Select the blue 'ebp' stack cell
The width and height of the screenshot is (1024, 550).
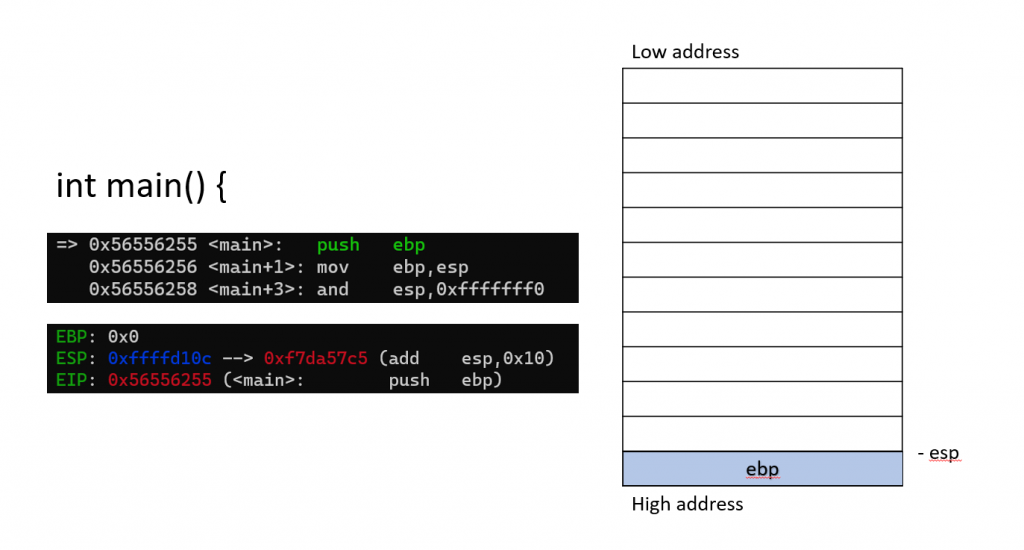(762, 468)
